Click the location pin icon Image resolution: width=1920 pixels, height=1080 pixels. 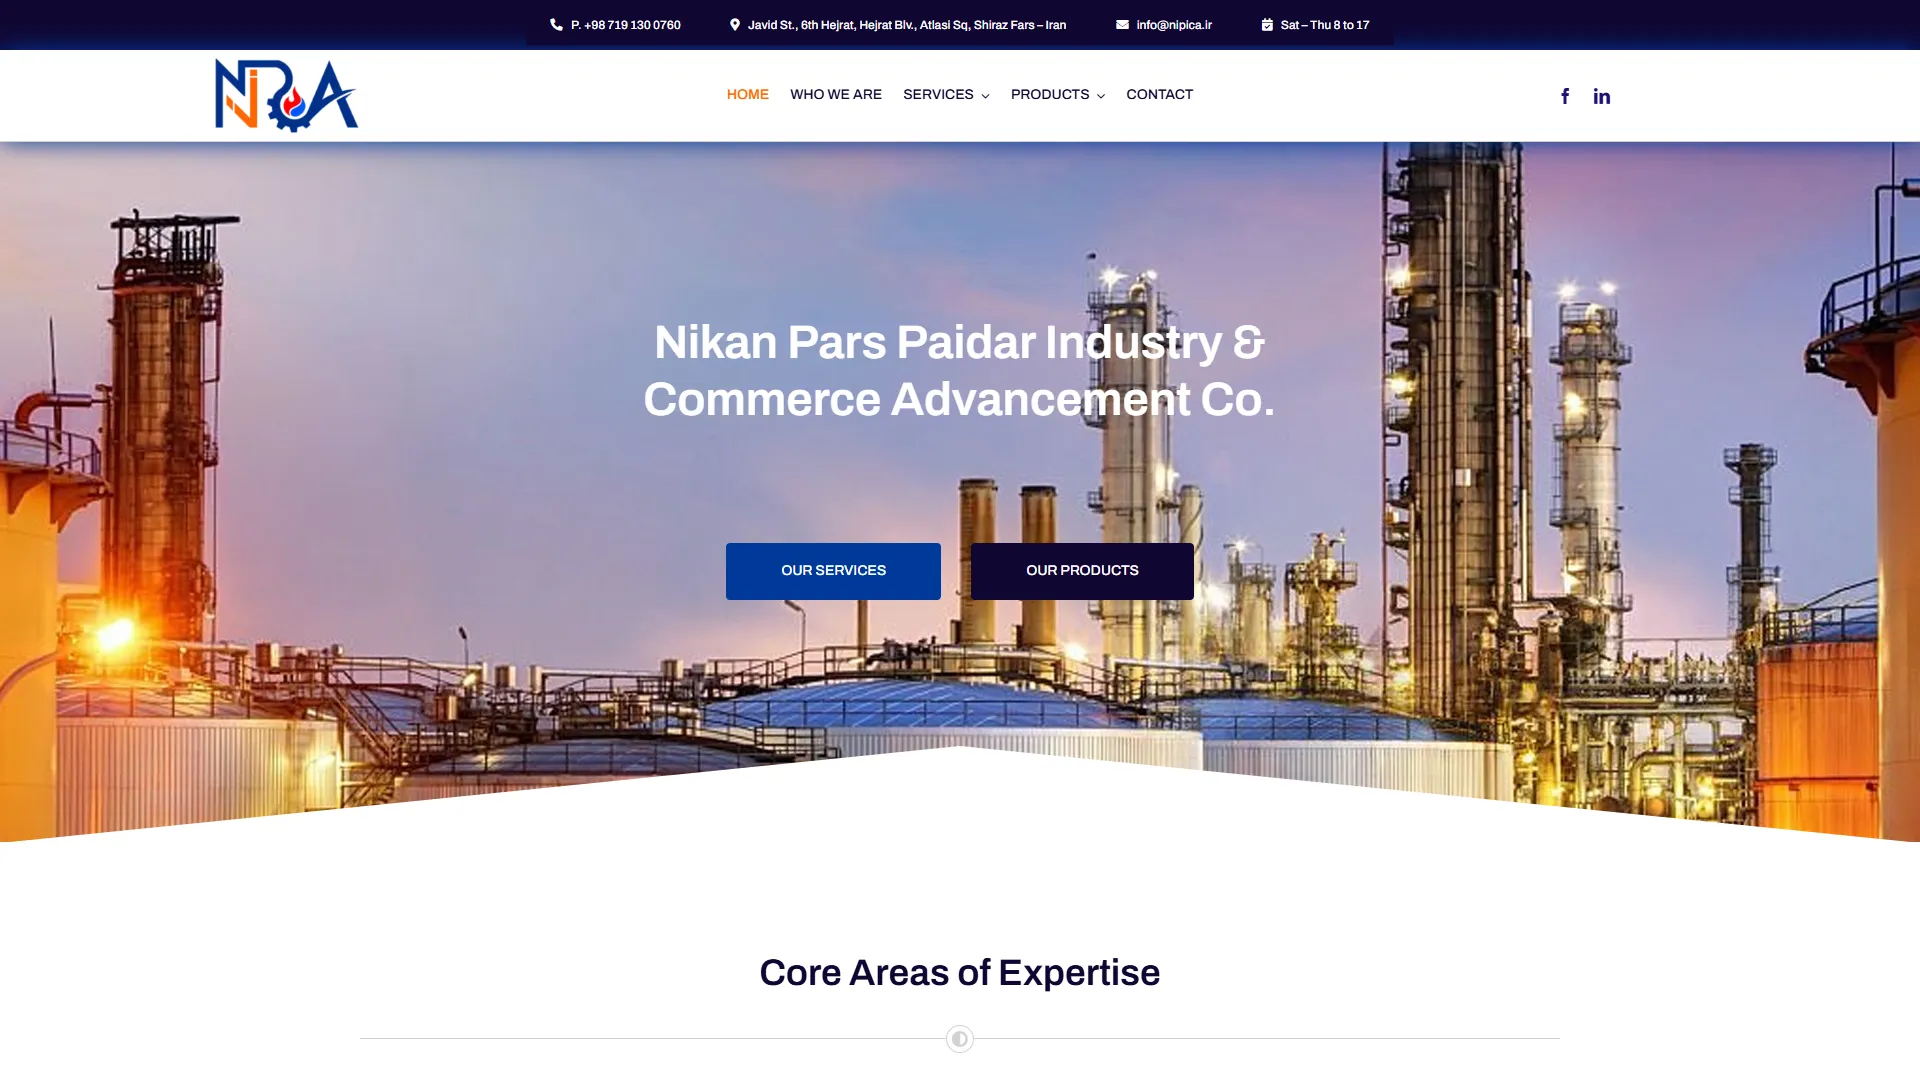[735, 25]
